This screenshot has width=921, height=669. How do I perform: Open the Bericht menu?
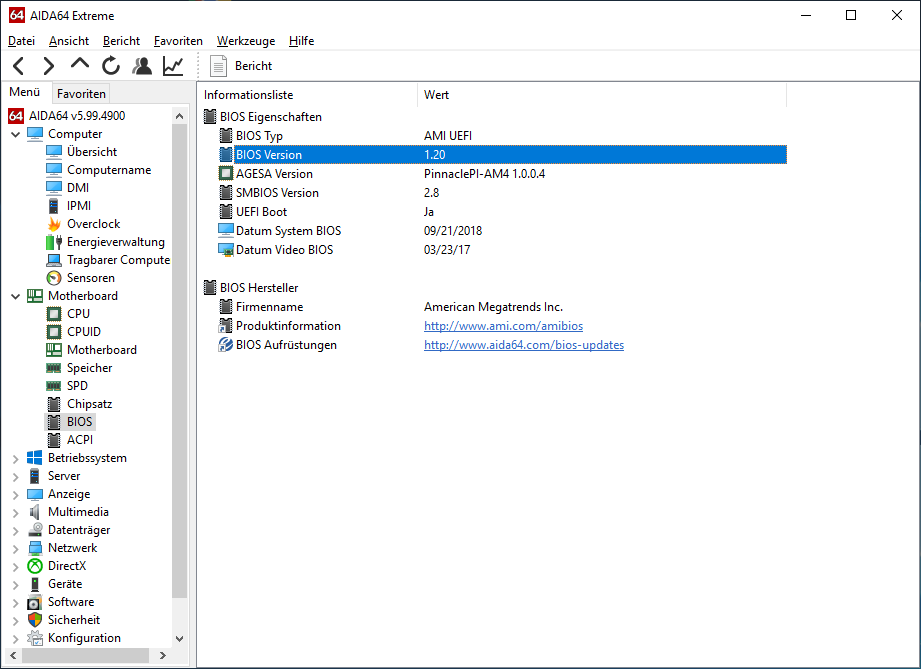[x=121, y=41]
